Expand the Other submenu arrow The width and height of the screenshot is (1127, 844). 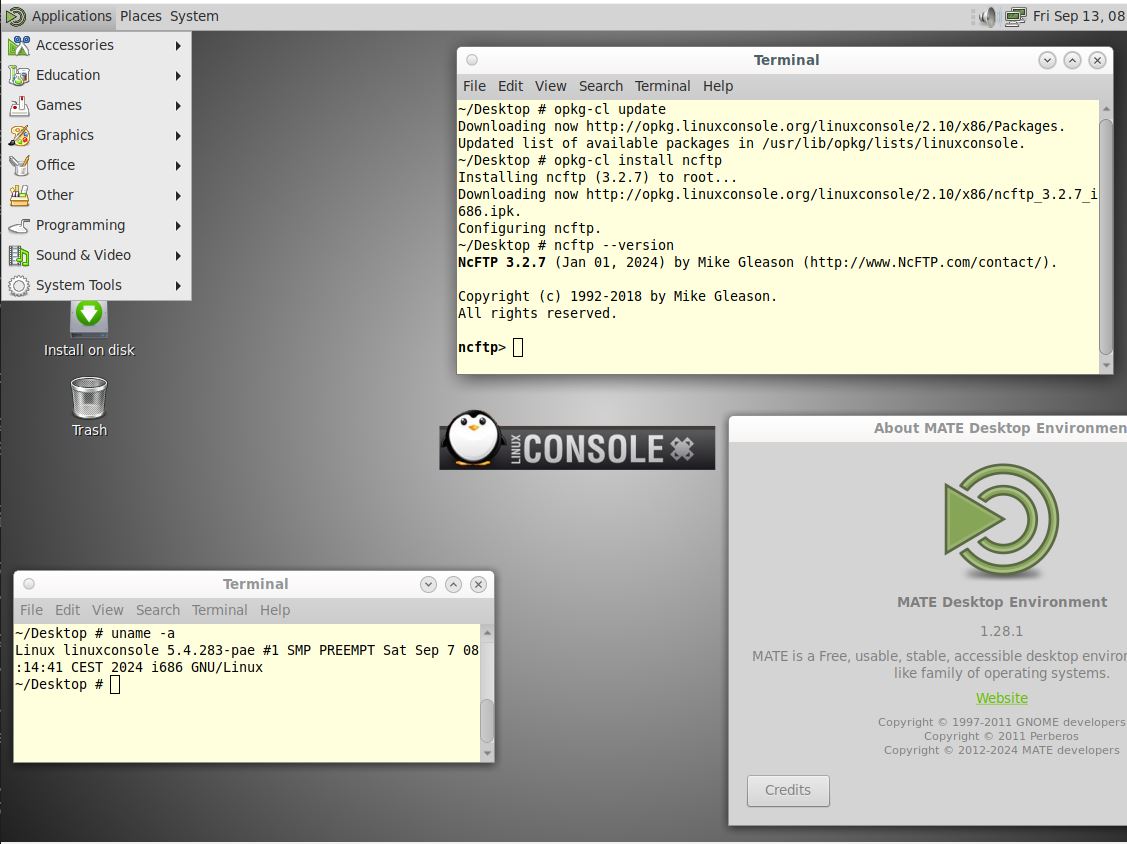point(178,196)
